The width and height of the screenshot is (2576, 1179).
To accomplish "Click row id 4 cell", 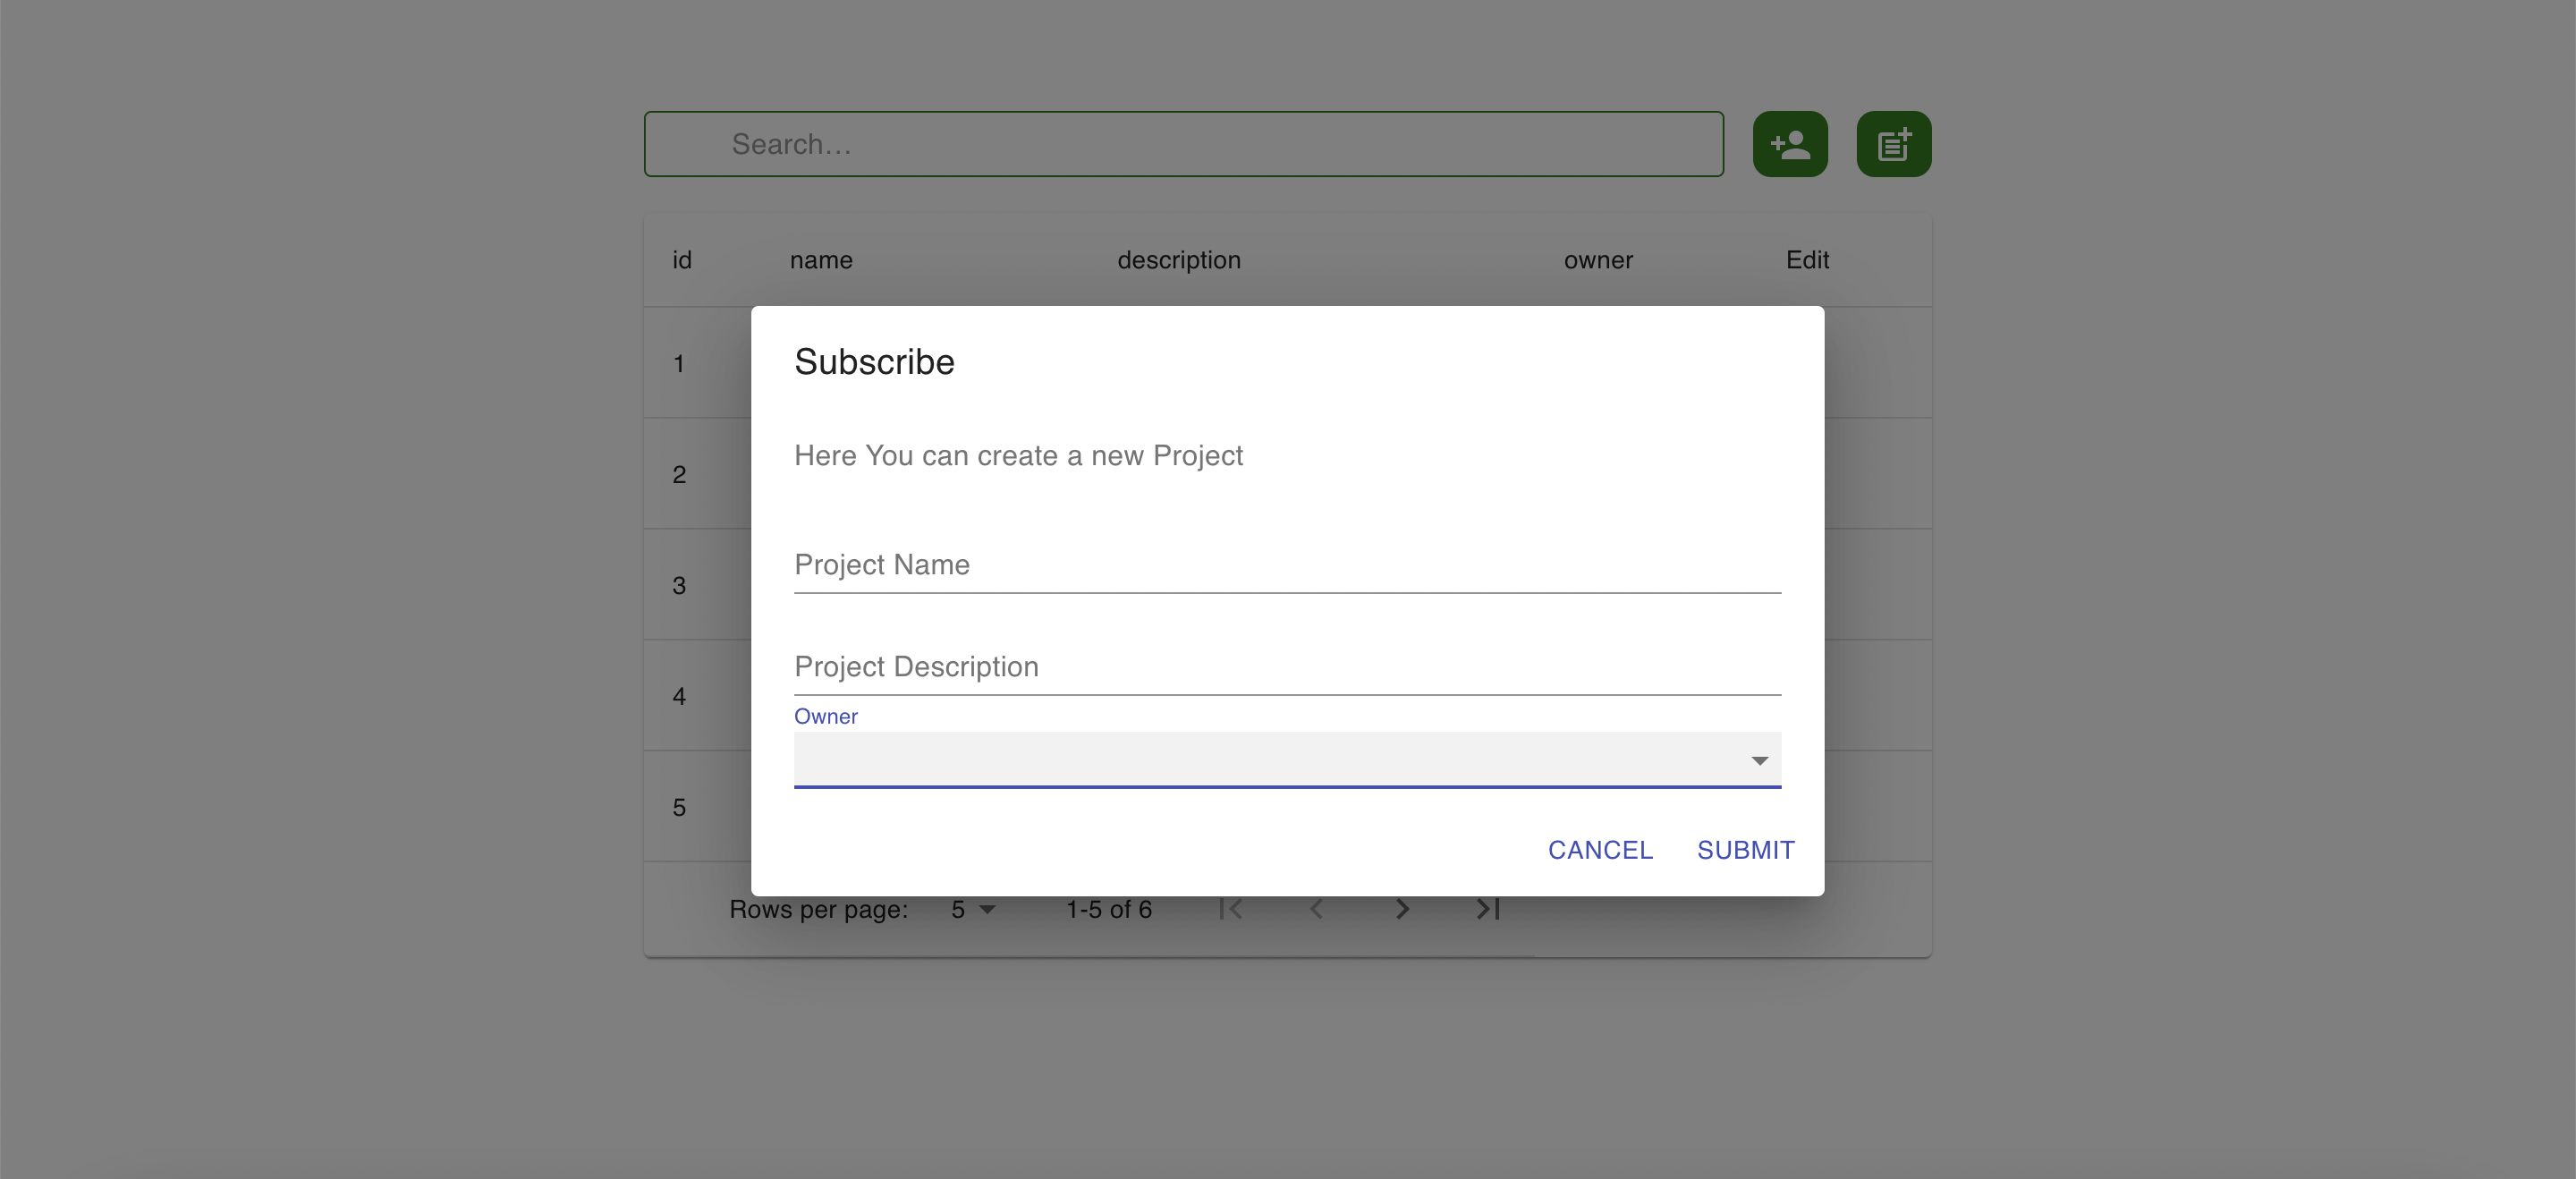I will pos(679,696).
